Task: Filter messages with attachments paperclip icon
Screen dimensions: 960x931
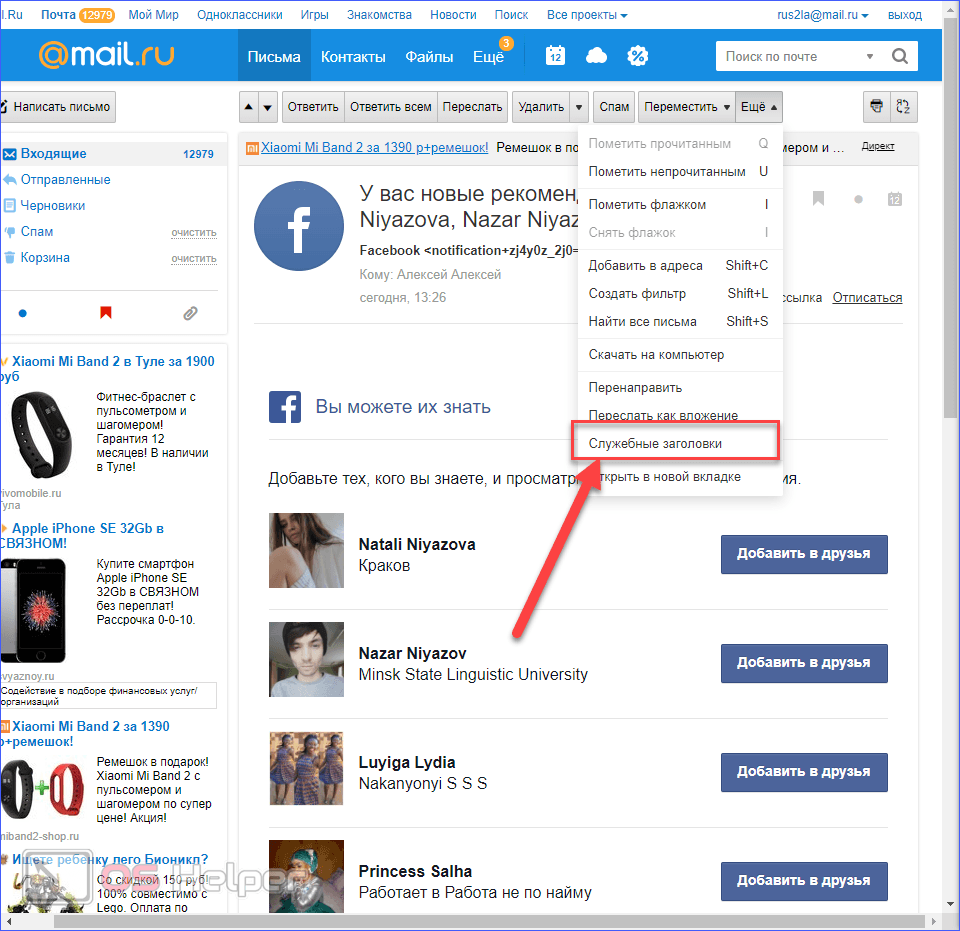Action: (x=190, y=313)
